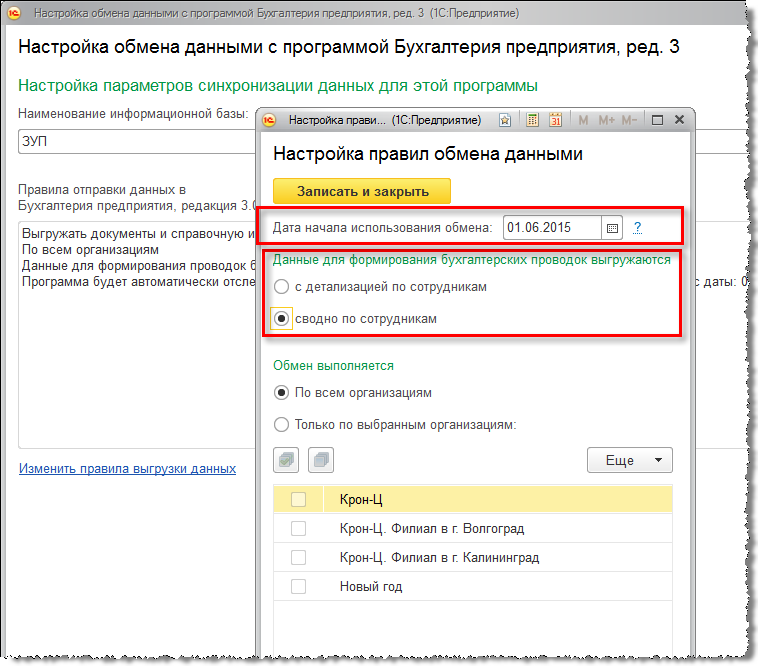Select сводно по сотрудникам option
The image size is (758, 666).
click(x=281, y=319)
